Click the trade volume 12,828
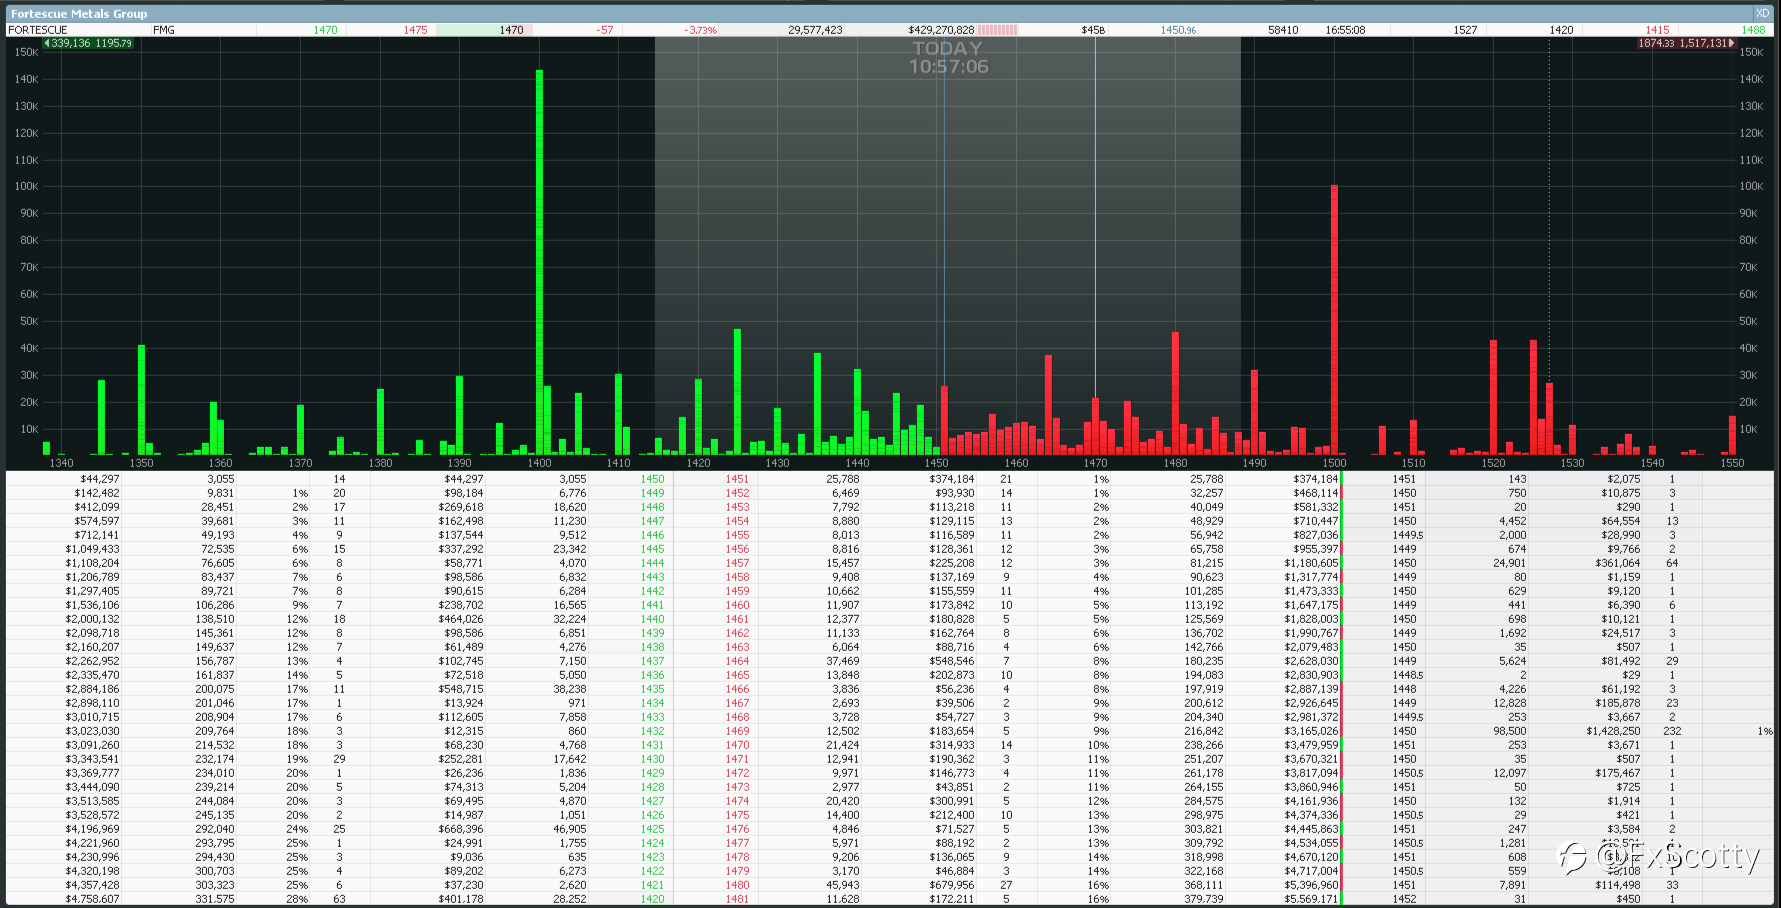Image resolution: width=1781 pixels, height=908 pixels. click(1510, 703)
